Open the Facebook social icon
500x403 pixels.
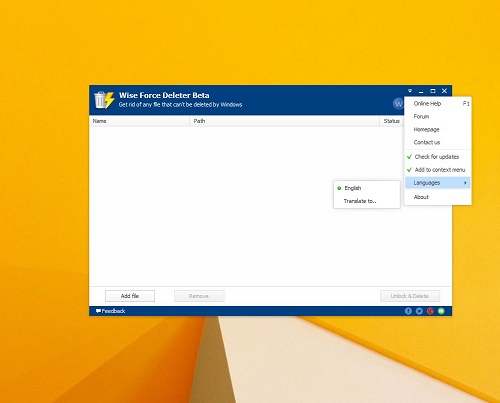click(408, 311)
